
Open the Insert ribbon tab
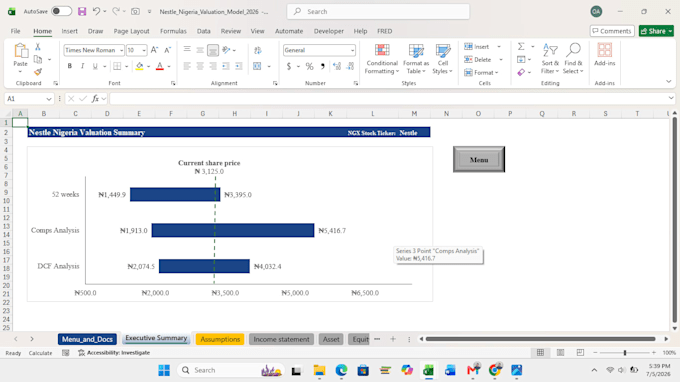click(69, 31)
